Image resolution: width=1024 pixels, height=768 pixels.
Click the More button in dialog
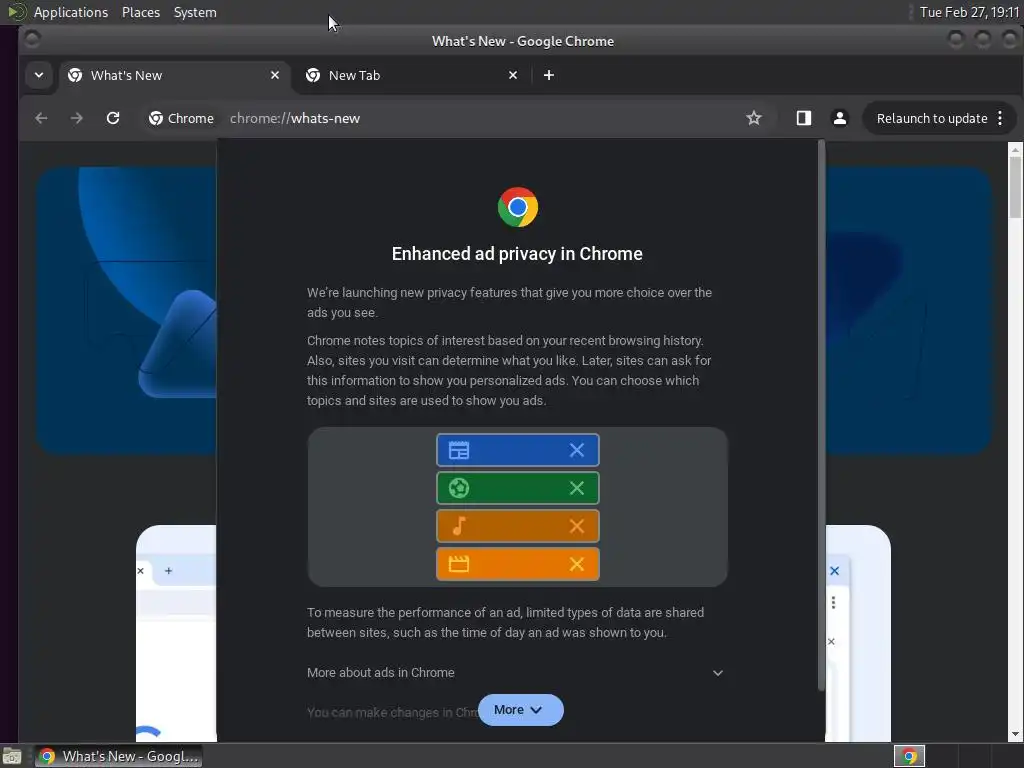pyautogui.click(x=520, y=710)
